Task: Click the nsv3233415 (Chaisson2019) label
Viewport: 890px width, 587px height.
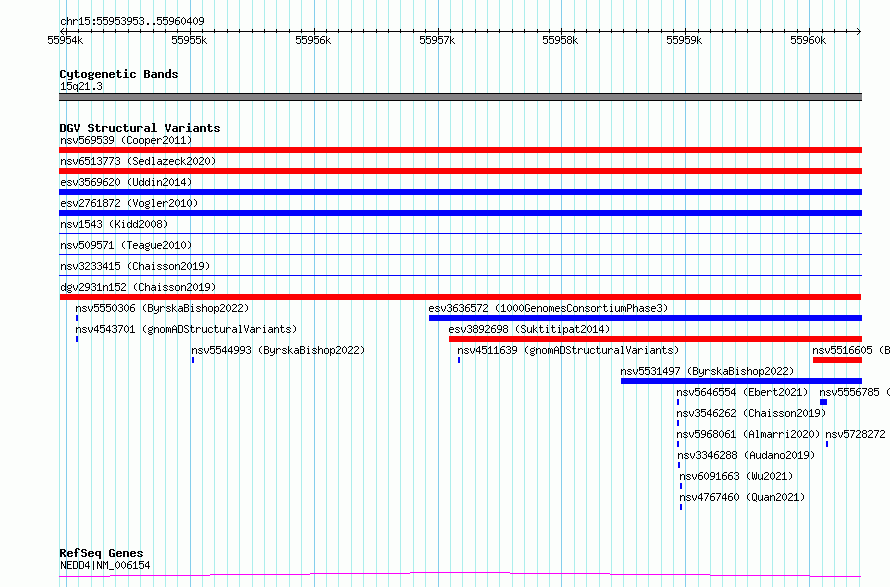Action: click(x=135, y=266)
